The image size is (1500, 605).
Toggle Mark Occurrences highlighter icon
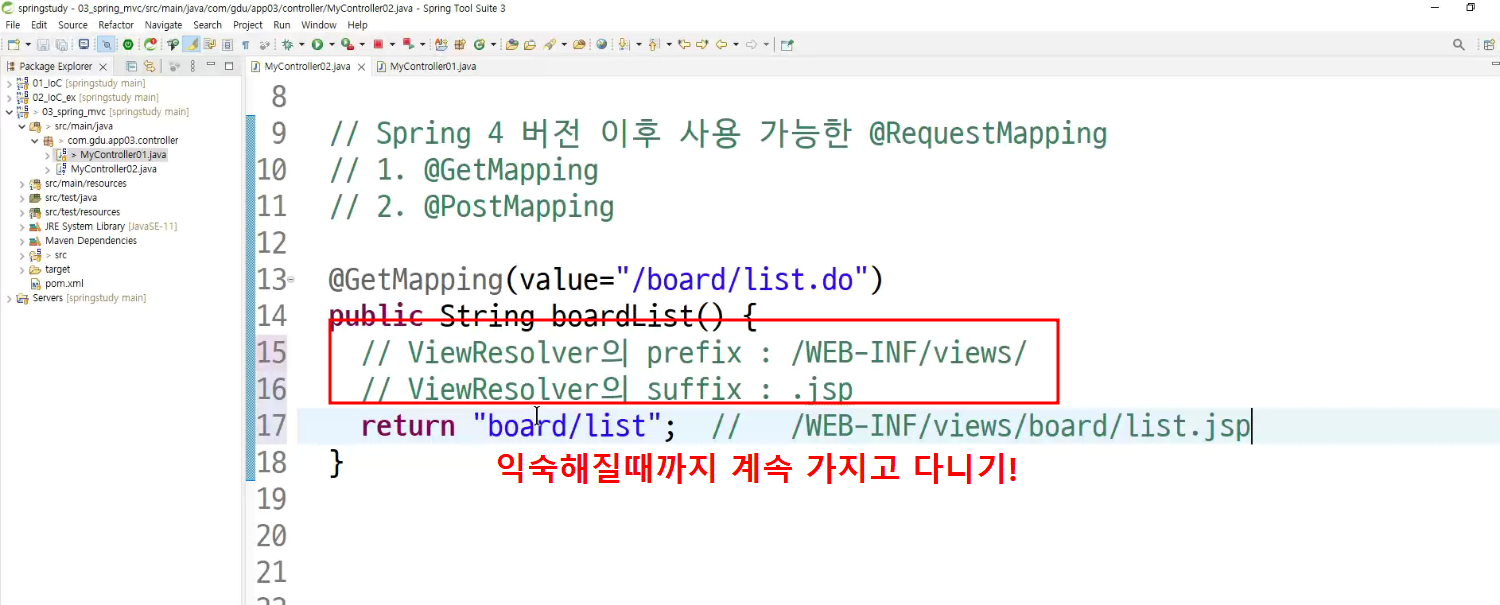pyautogui.click(x=191, y=44)
